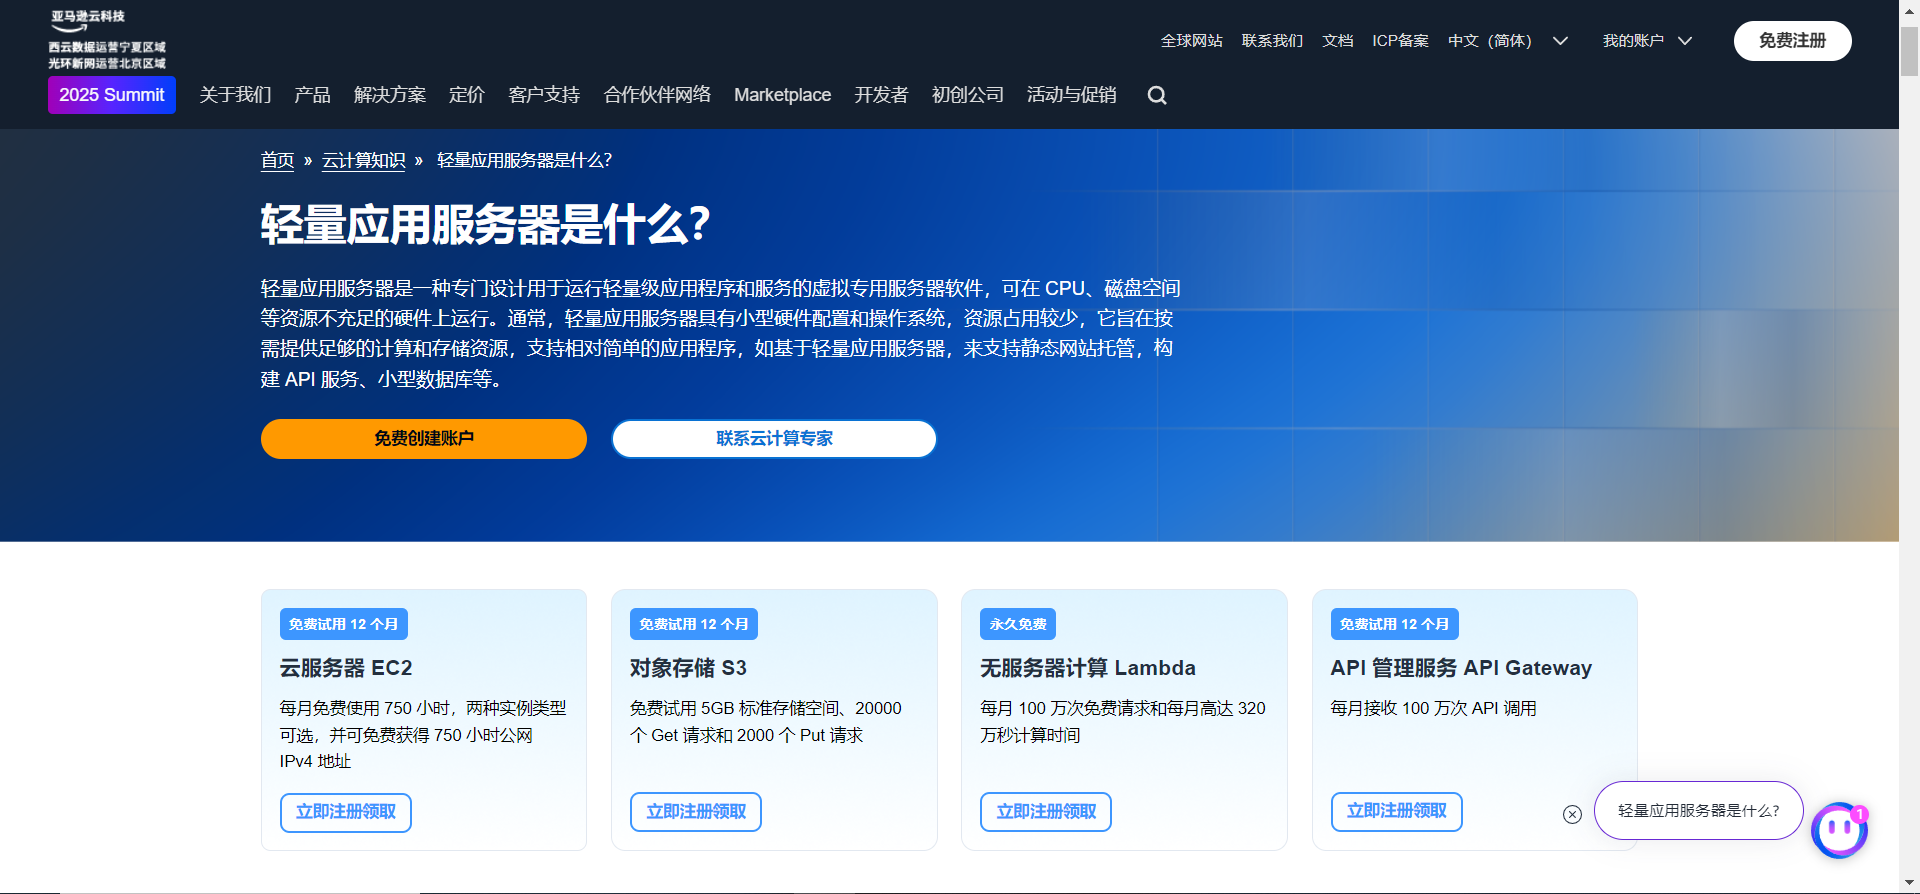
Task: Open the 客户支持 menu
Action: (x=544, y=95)
